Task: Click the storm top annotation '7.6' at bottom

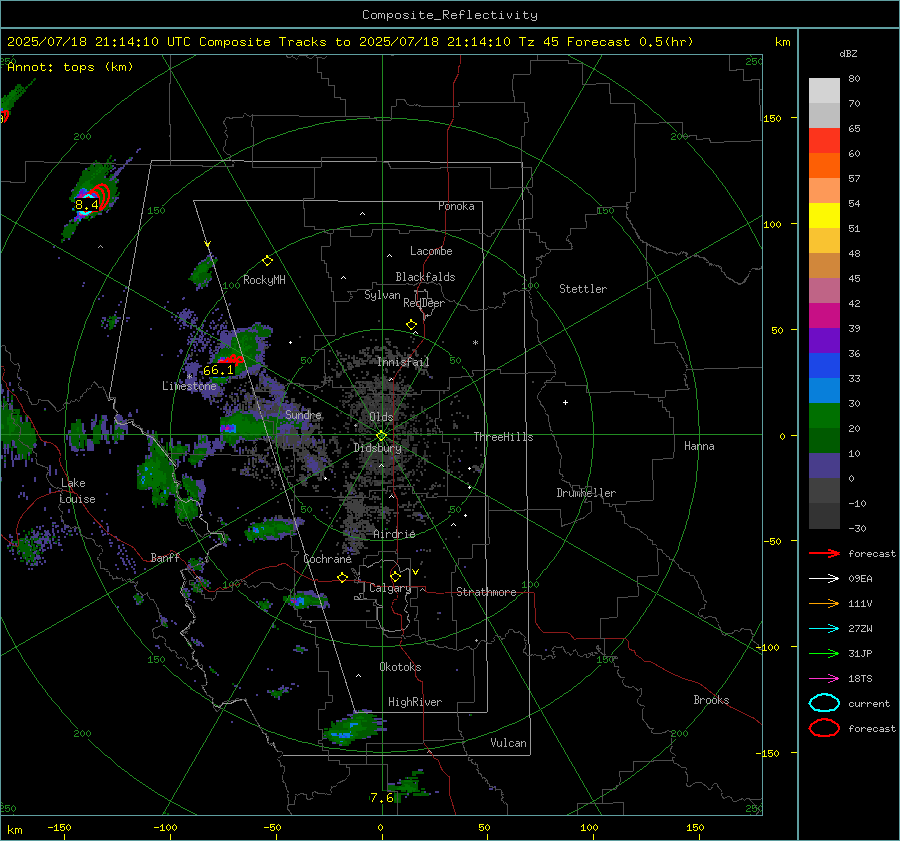Action: (x=382, y=797)
